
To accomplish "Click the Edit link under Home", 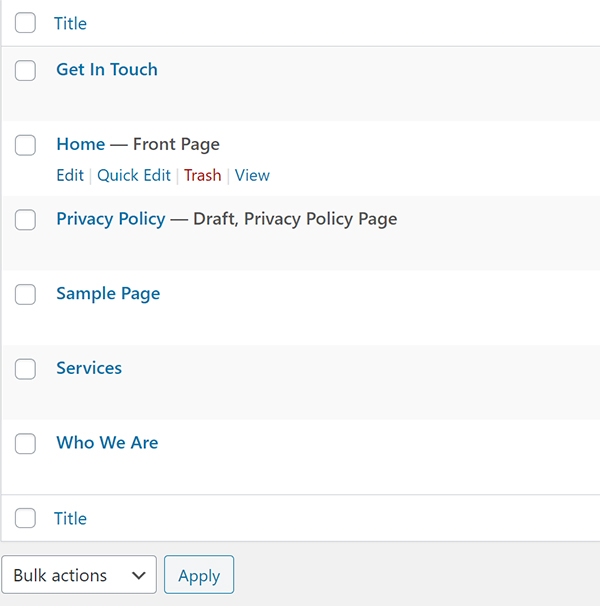I will pos(70,175).
